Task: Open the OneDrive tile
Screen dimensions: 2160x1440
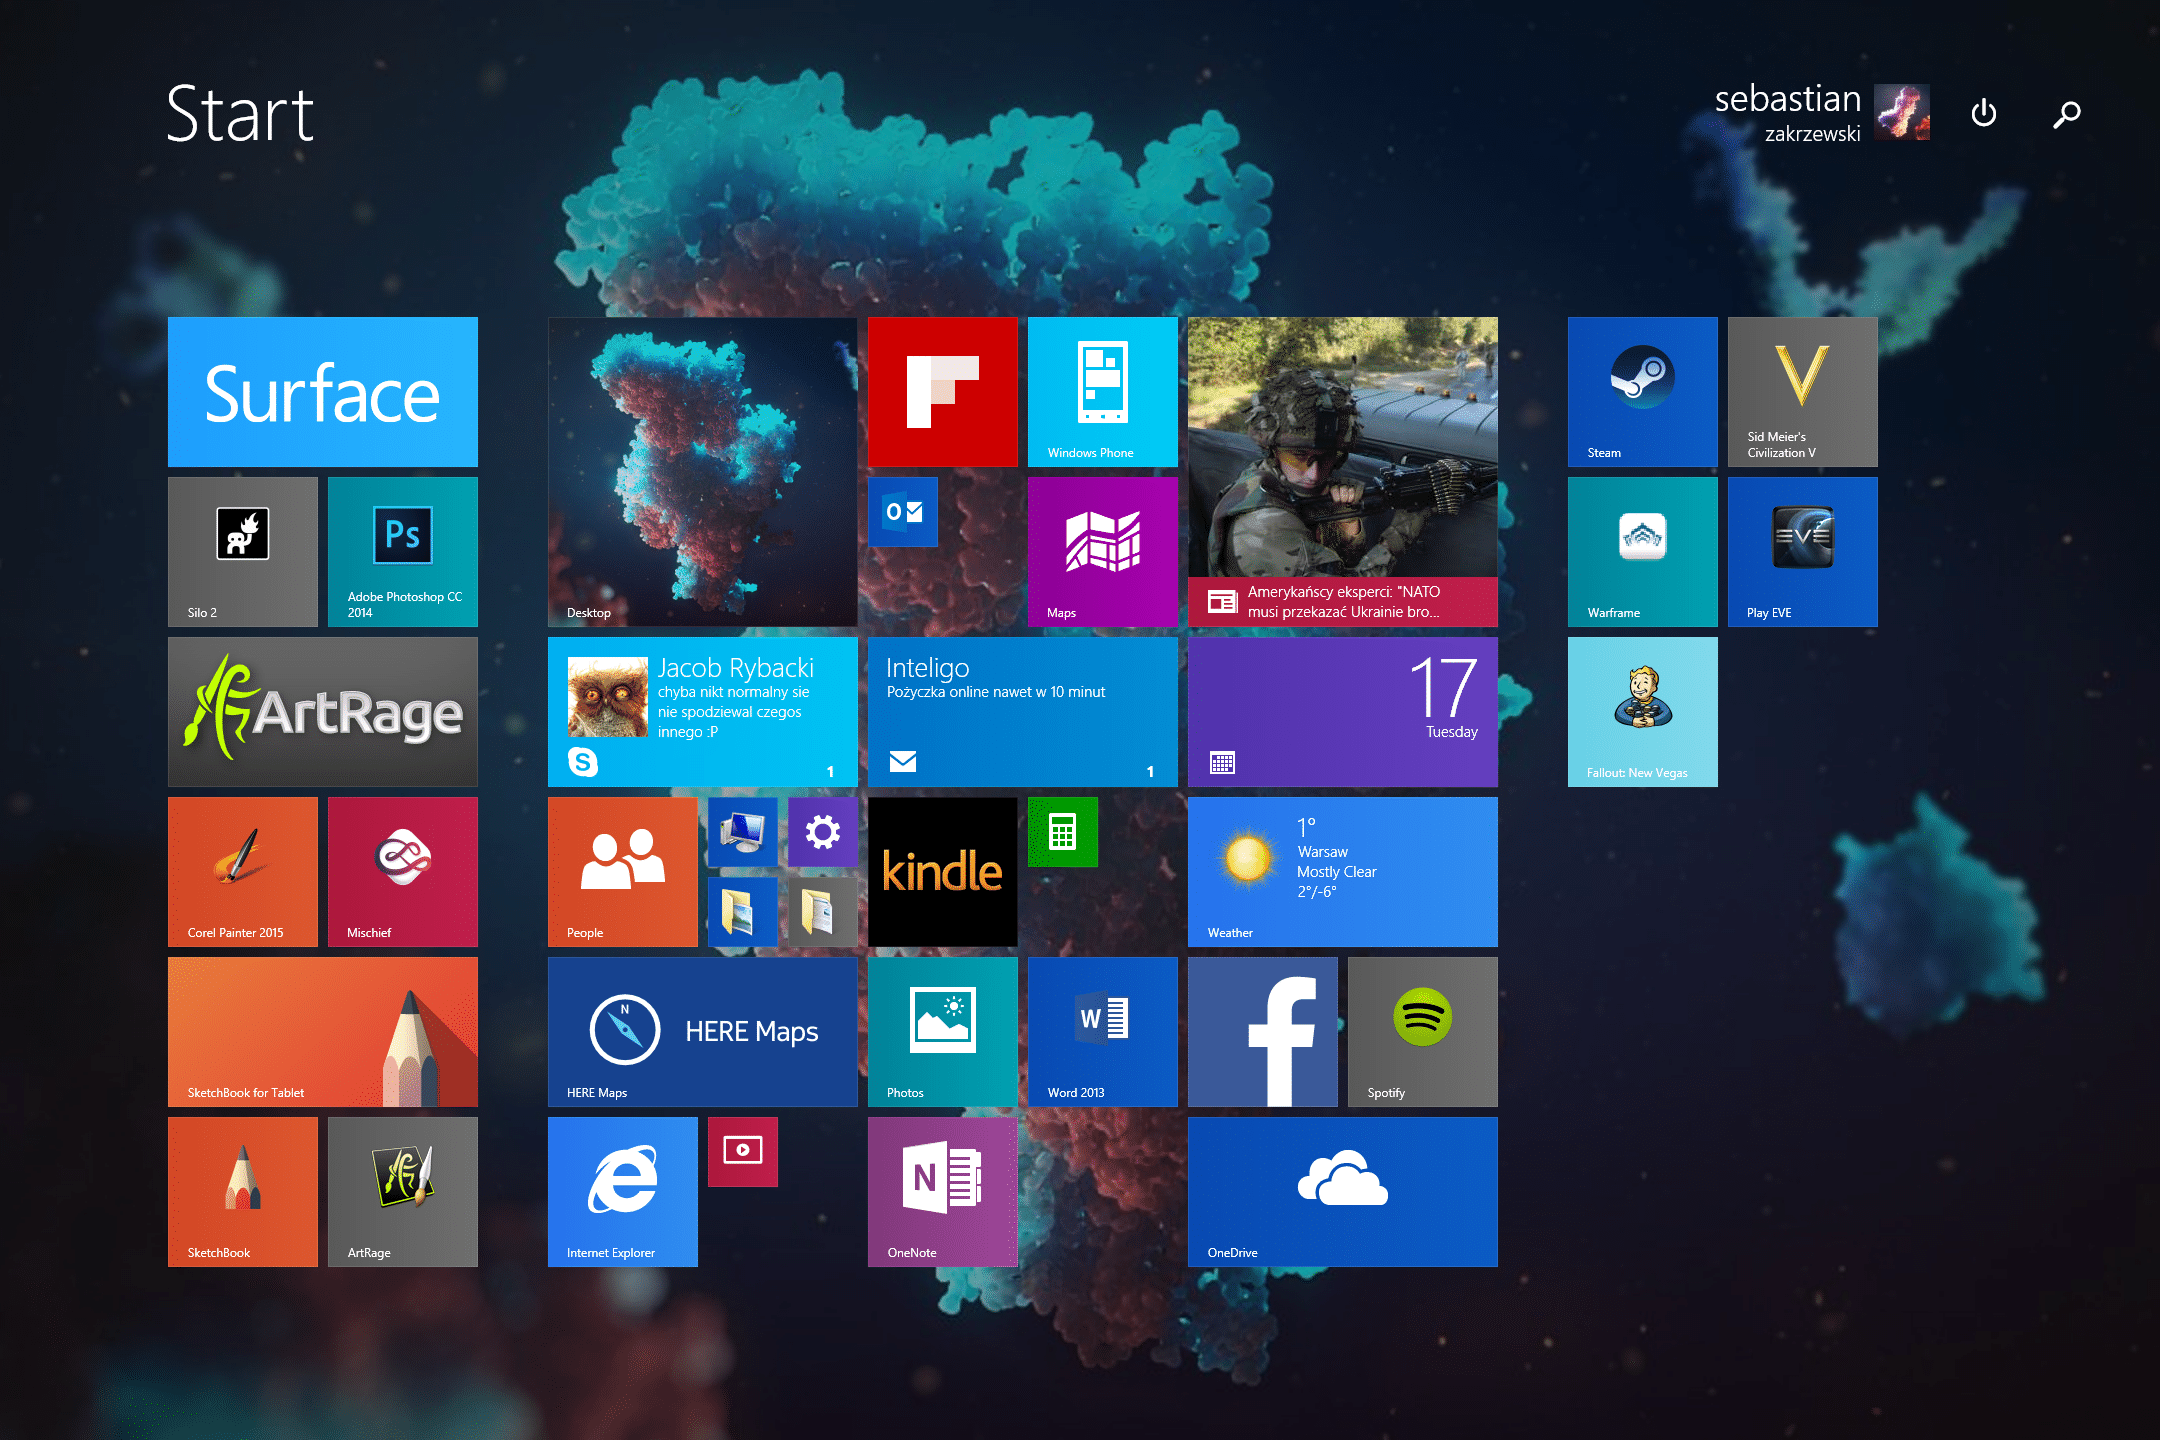Action: 1343,1192
